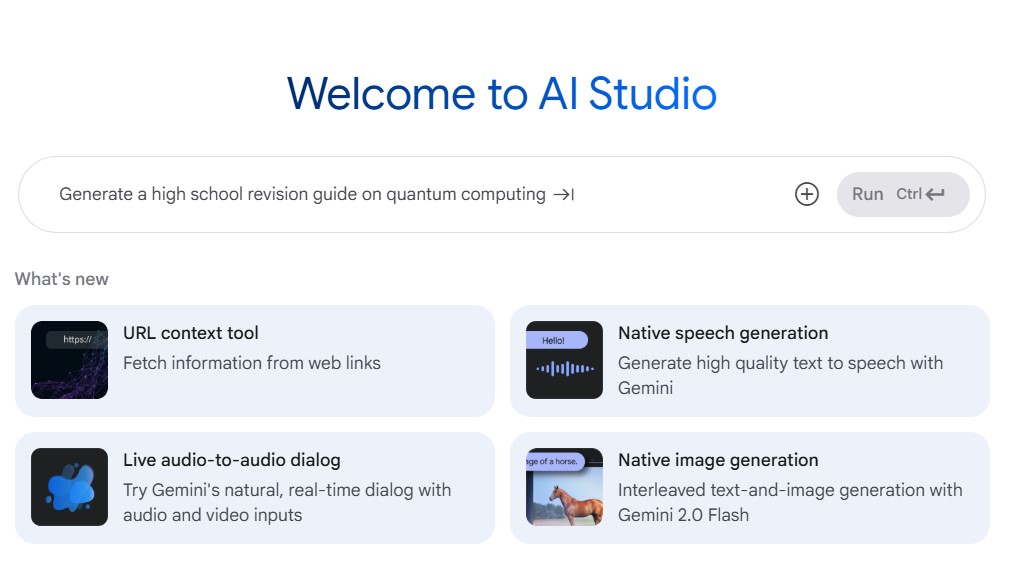The width and height of the screenshot is (1010, 583).
Task: Click the What's new section label
Action: coord(60,279)
